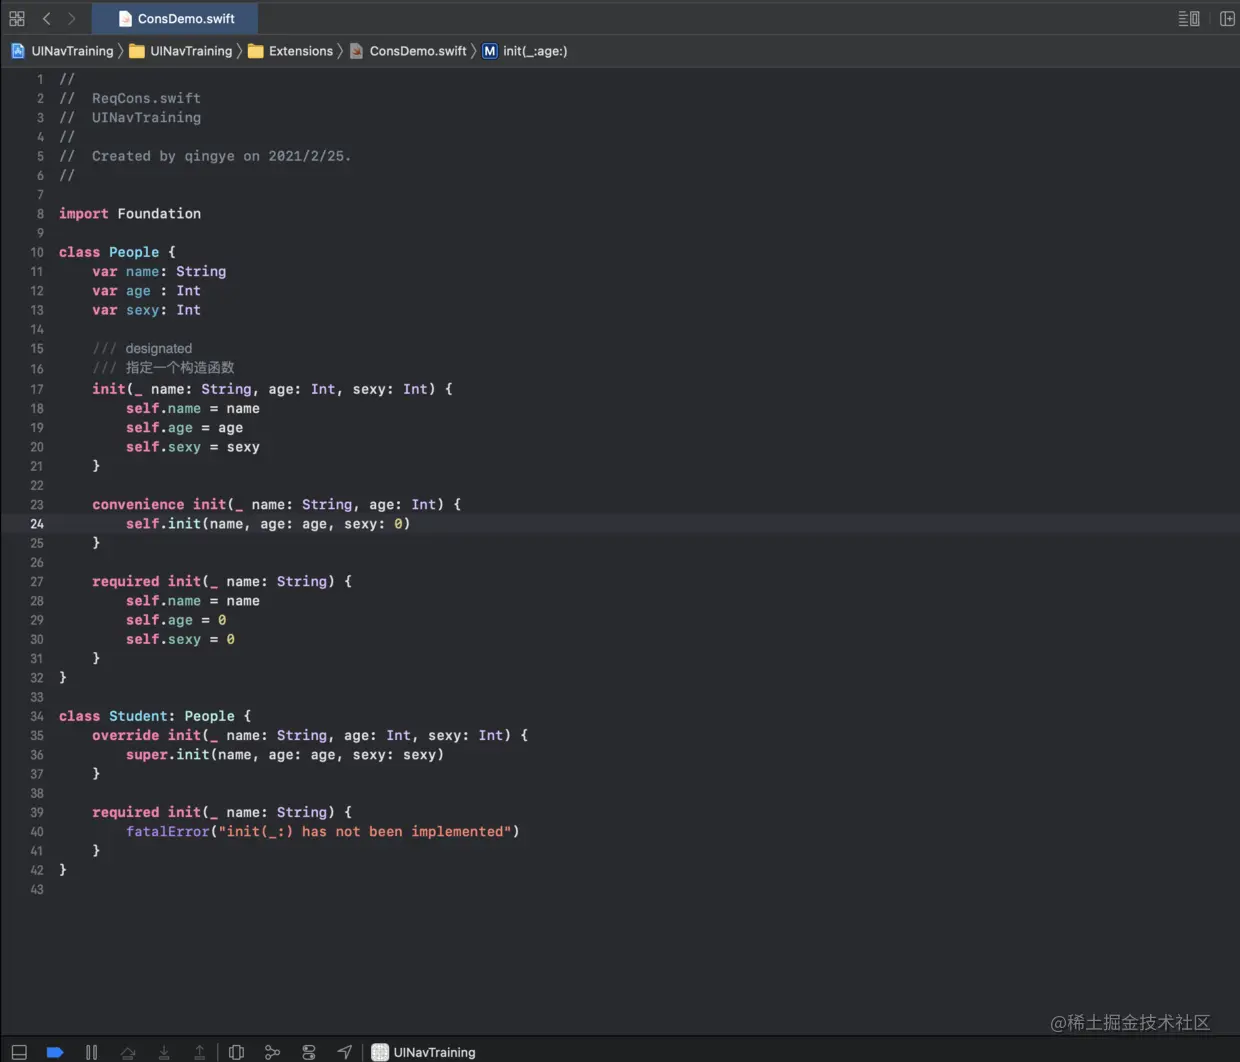Click the 'import Foundation' line

pyautogui.click(x=130, y=214)
